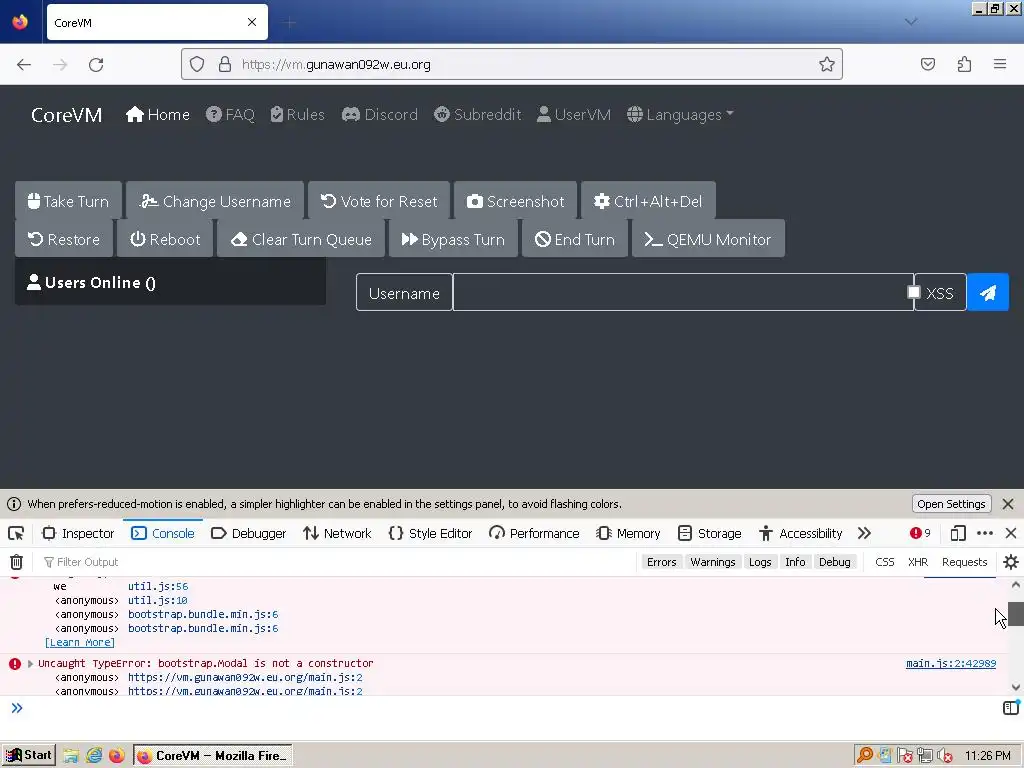Screen dimensions: 1024x768
Task: Toggle responsive design mode icon
Action: [957, 533]
